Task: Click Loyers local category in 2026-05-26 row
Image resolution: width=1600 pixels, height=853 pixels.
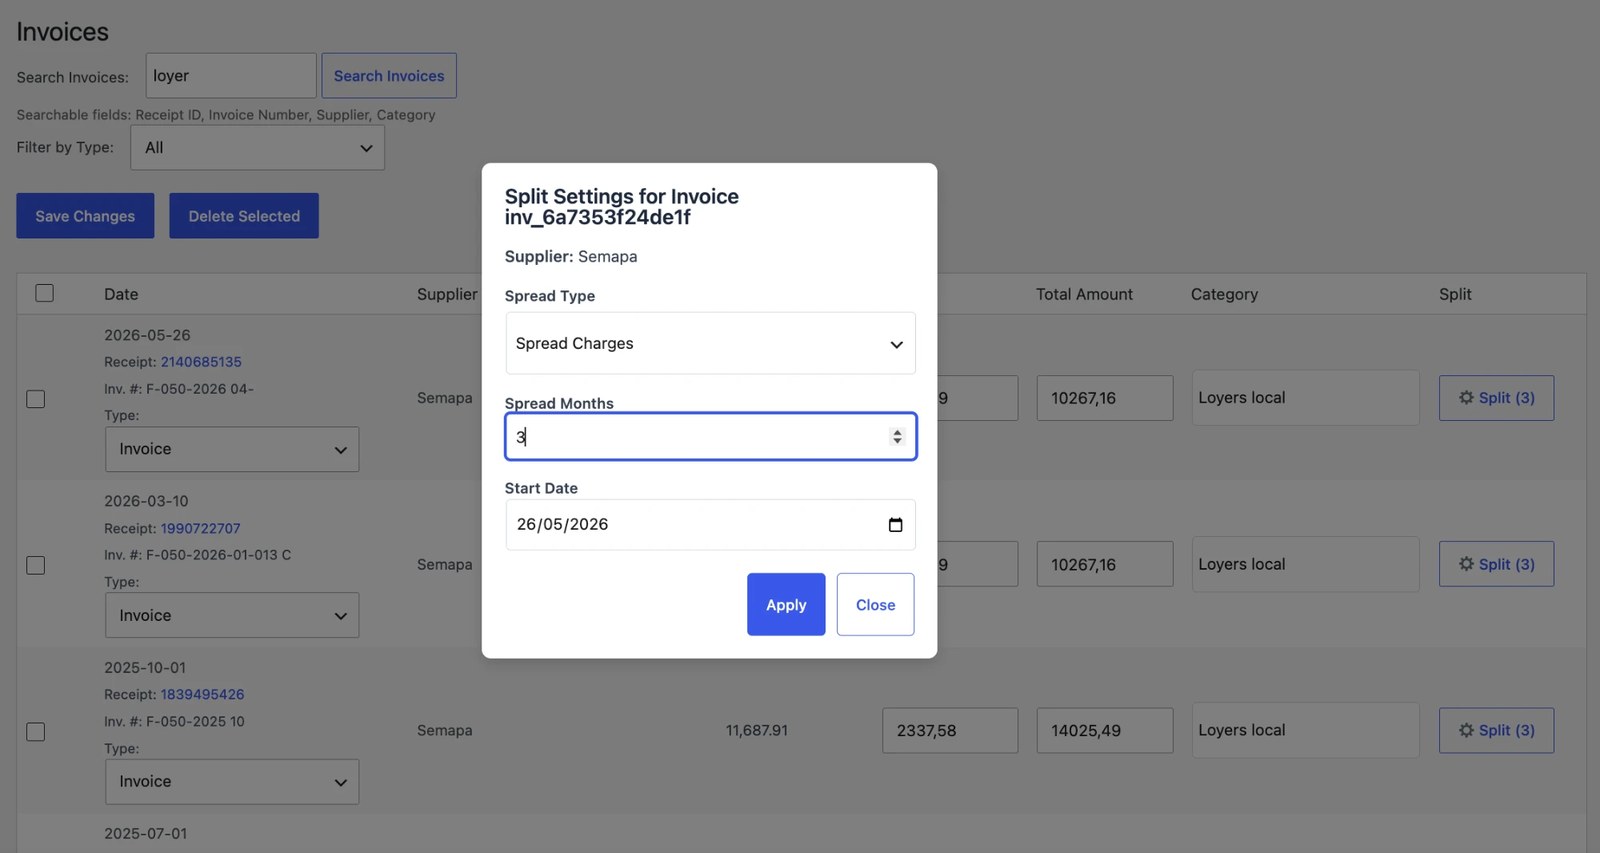Action: pos(1305,398)
